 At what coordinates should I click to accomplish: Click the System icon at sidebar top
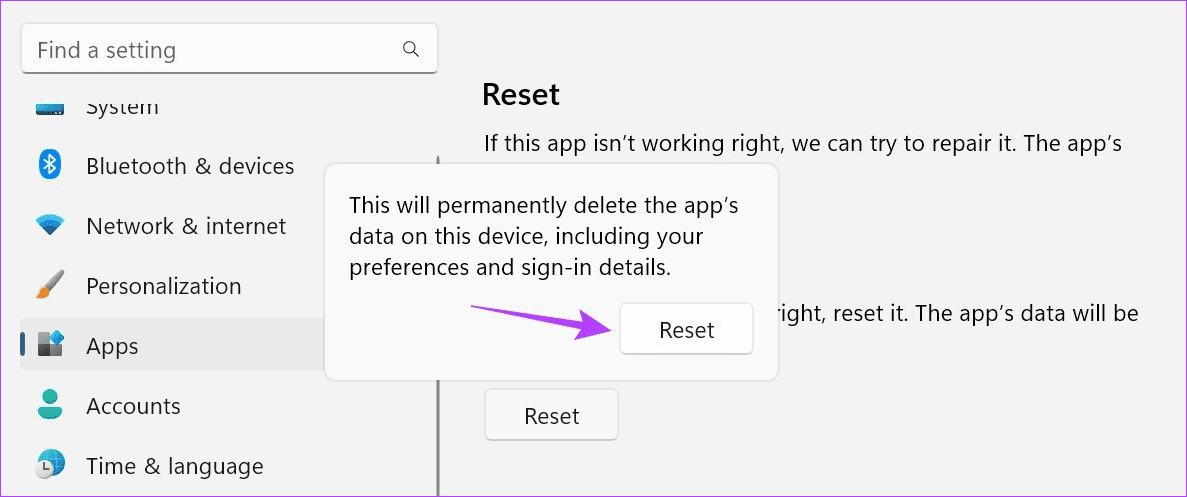coord(50,110)
